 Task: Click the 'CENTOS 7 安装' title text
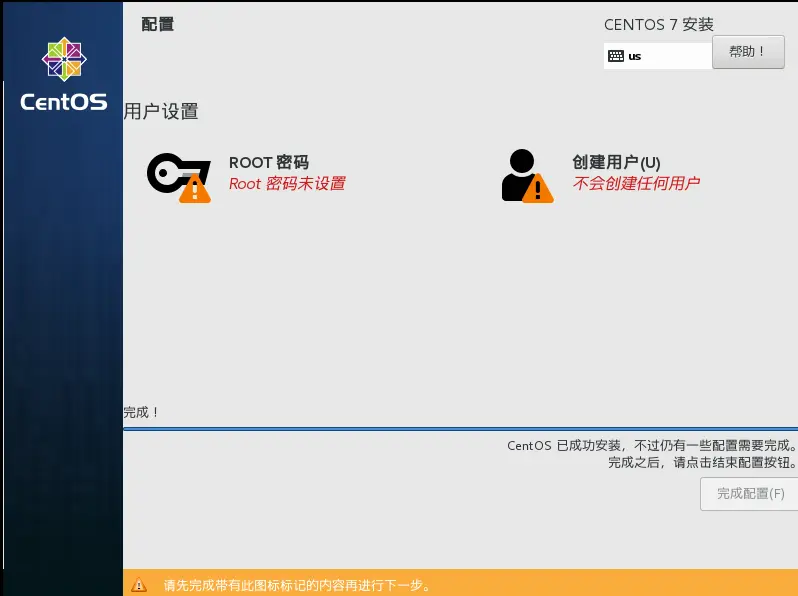click(659, 24)
